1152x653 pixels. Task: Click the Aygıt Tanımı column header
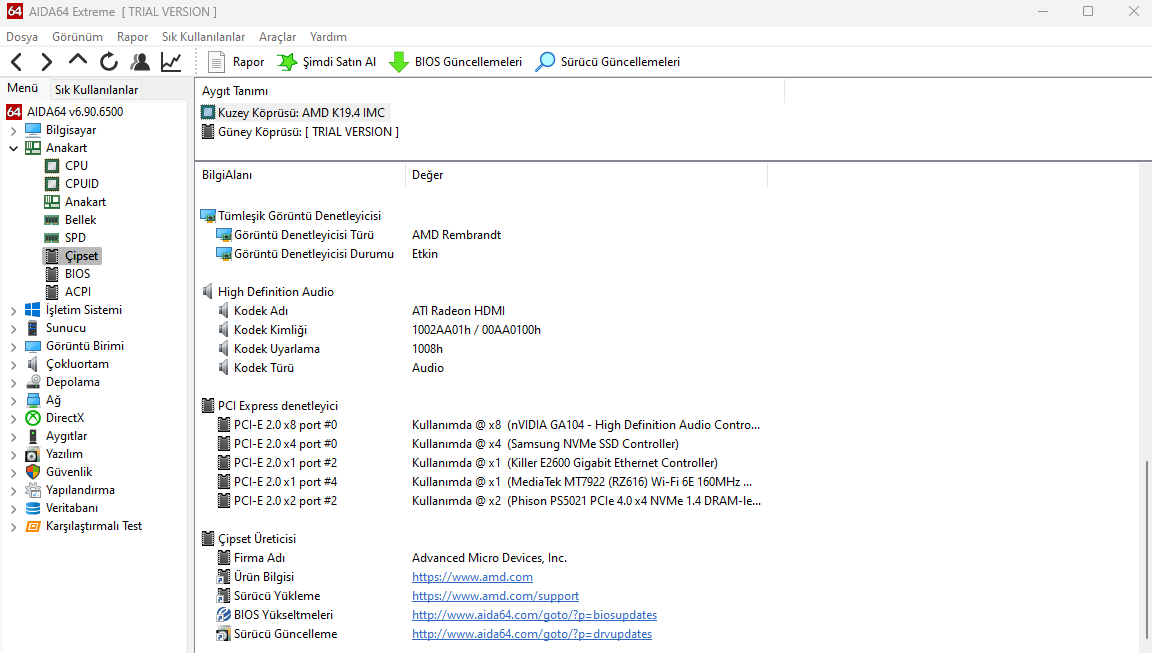pyautogui.click(x=490, y=91)
